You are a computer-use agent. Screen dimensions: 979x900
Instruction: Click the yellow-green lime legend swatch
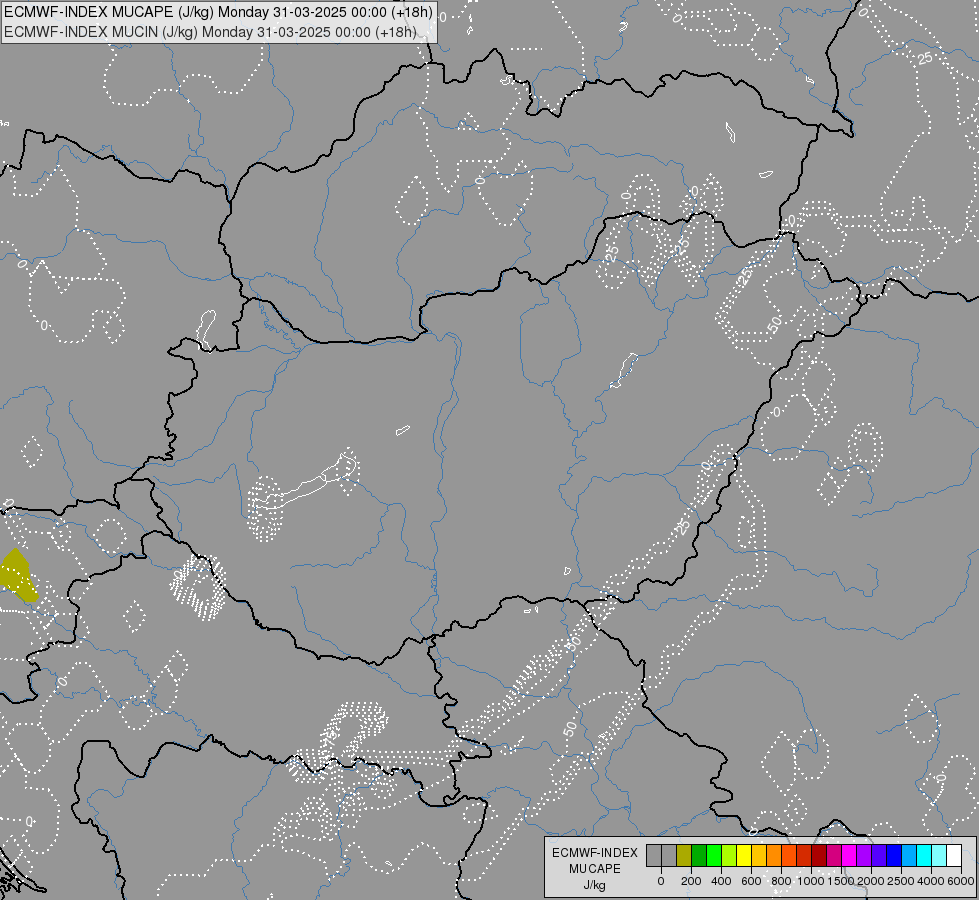tap(729, 856)
